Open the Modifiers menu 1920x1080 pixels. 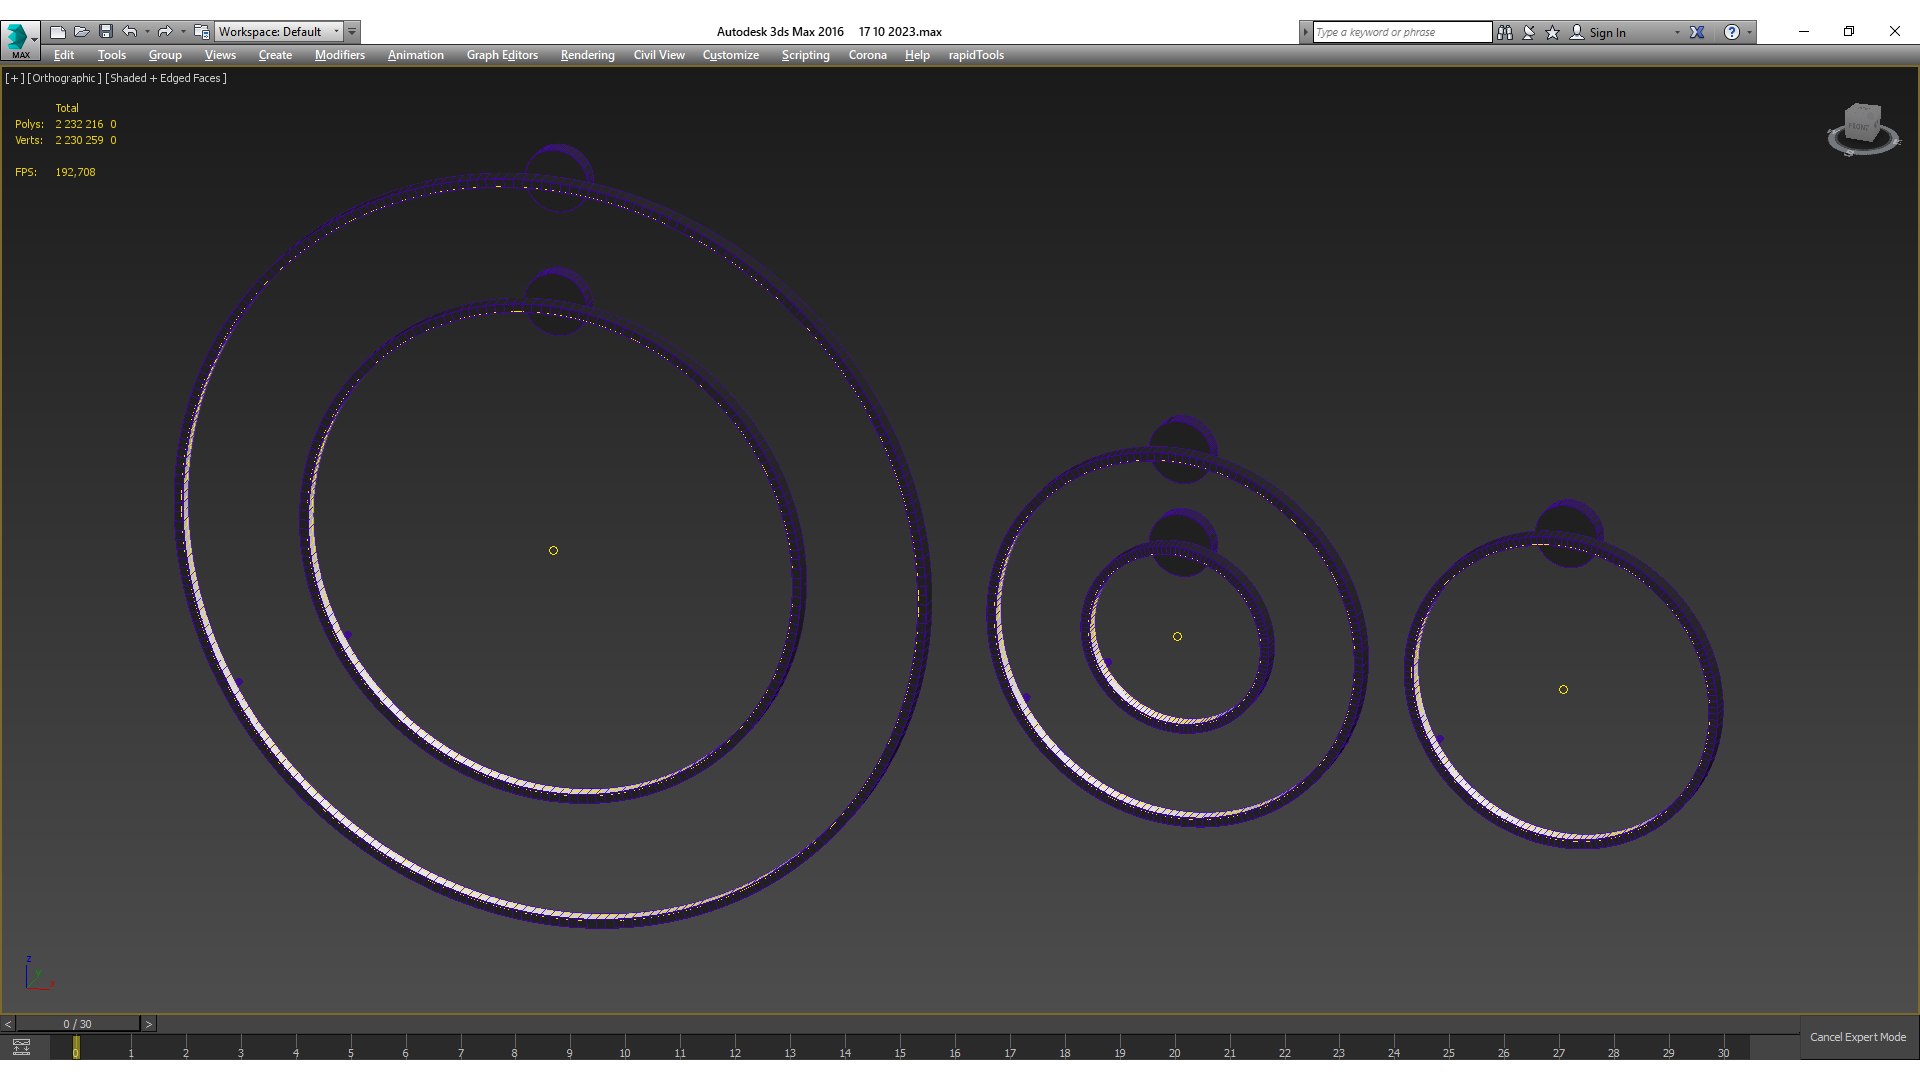coord(340,55)
